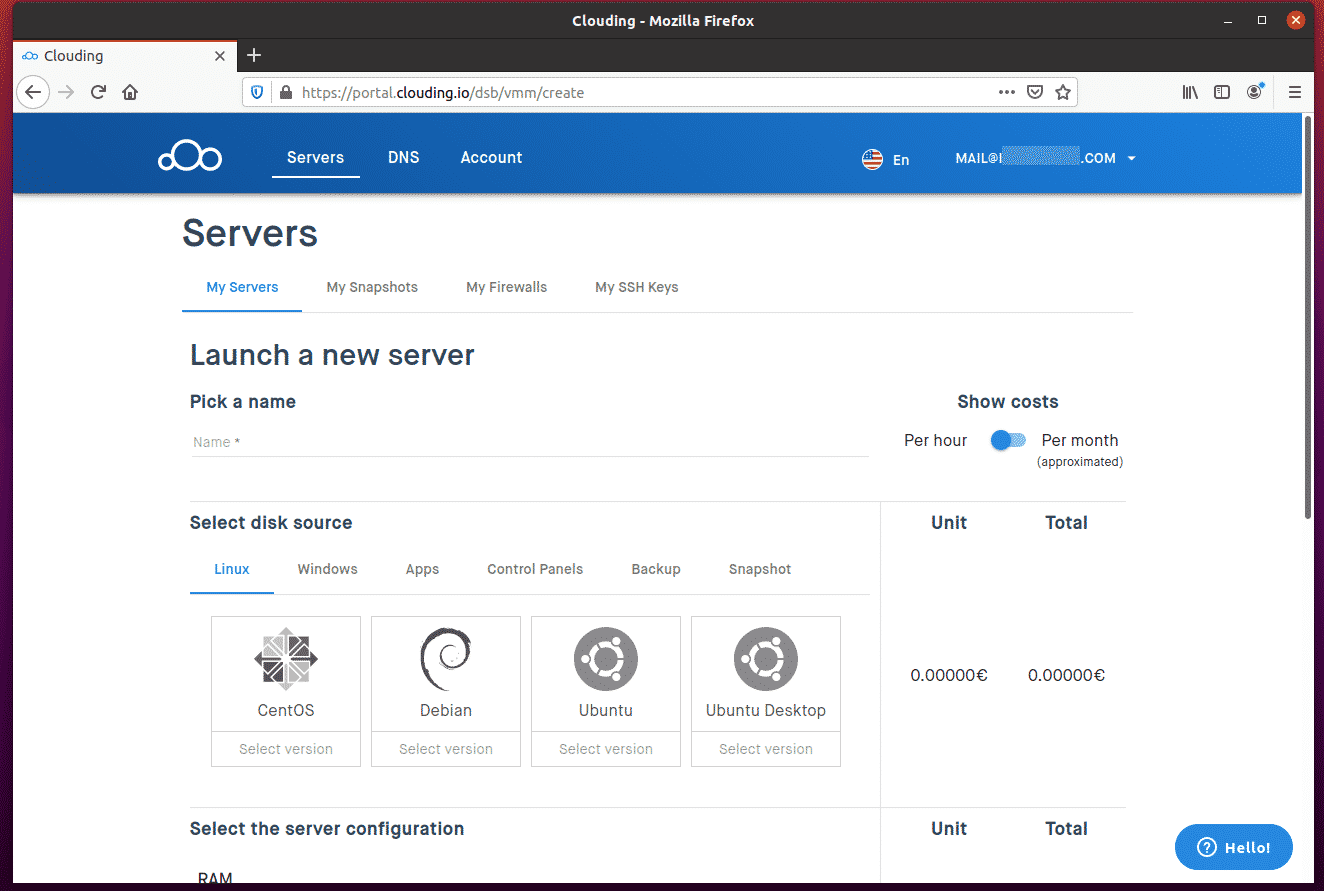Reload the page with browser refresh icon
This screenshot has width=1324, height=891.
point(98,92)
